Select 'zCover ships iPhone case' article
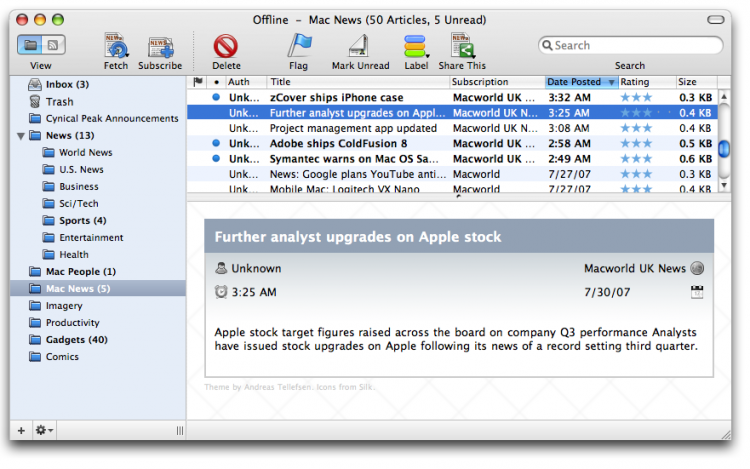The height and width of the screenshot is (469, 750). (x=452, y=98)
